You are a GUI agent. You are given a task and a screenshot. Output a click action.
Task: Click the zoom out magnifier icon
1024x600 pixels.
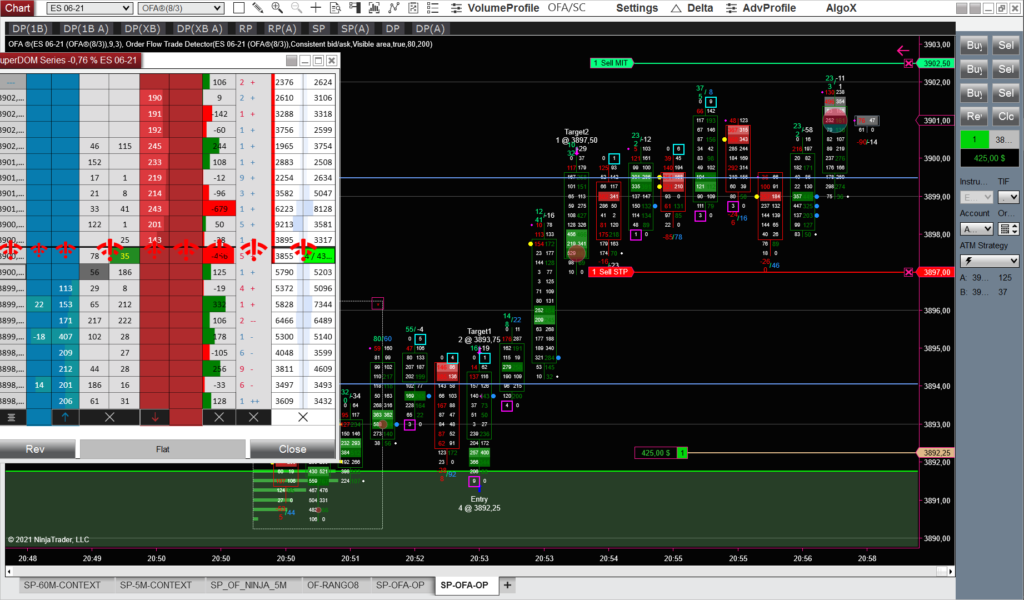click(x=296, y=8)
